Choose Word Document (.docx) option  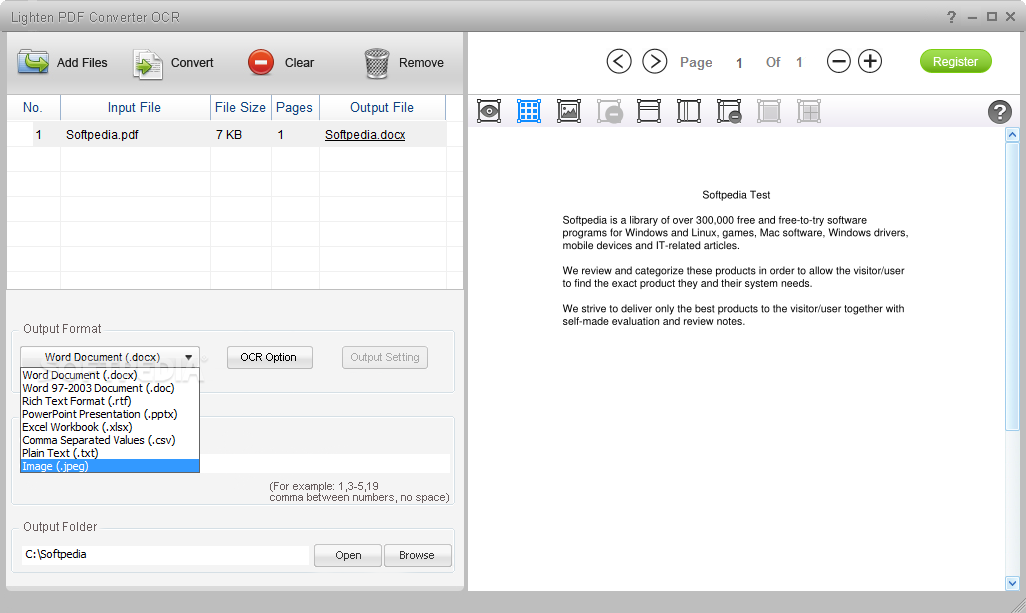tap(109, 375)
